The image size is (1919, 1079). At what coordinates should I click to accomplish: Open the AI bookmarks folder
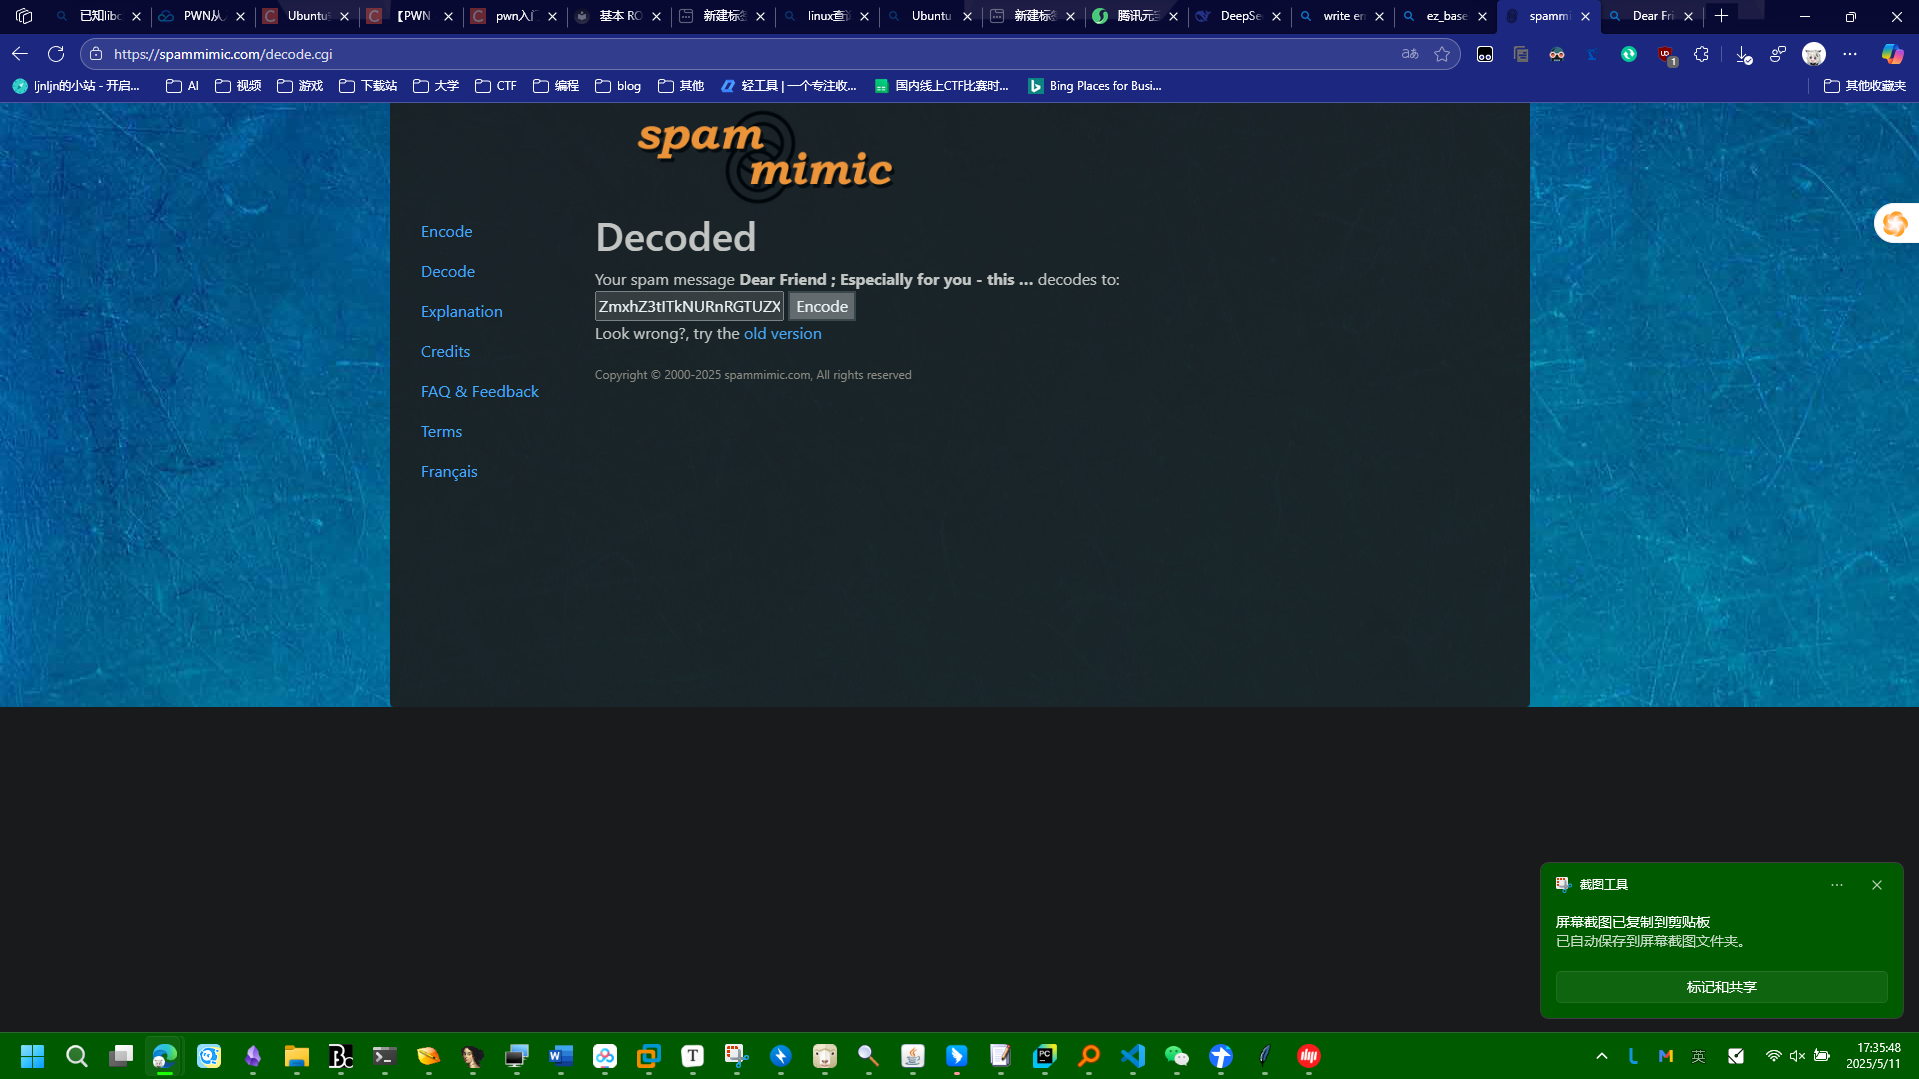(182, 86)
